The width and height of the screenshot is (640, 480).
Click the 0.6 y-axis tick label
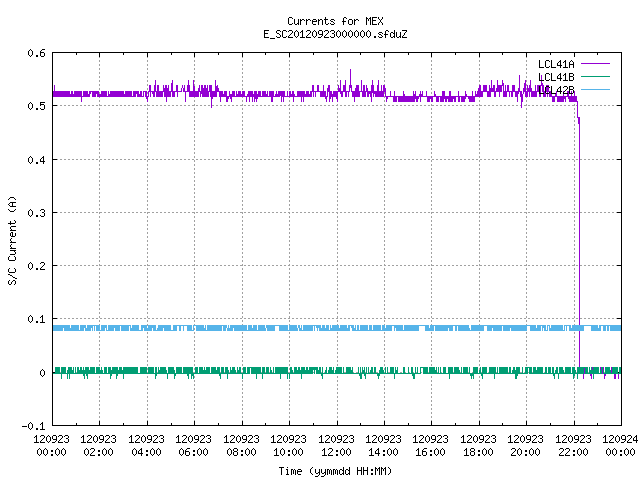(36, 53)
